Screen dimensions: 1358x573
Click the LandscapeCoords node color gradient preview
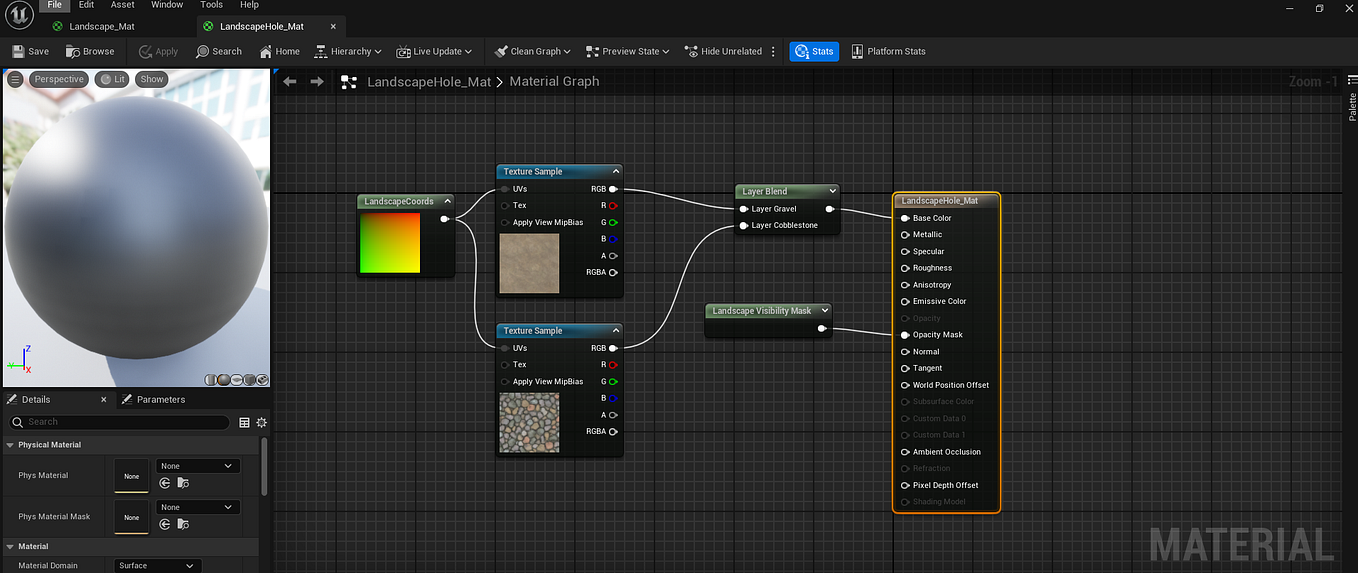390,243
